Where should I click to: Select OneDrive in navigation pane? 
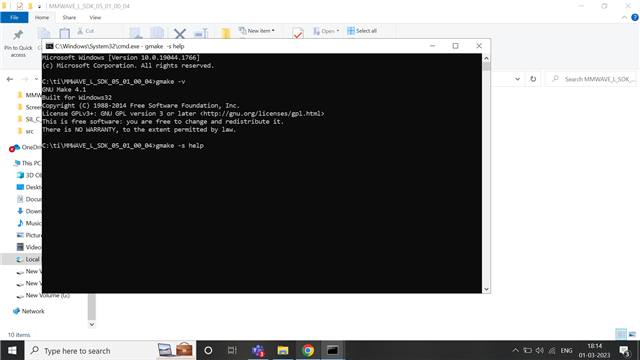(x=25, y=147)
